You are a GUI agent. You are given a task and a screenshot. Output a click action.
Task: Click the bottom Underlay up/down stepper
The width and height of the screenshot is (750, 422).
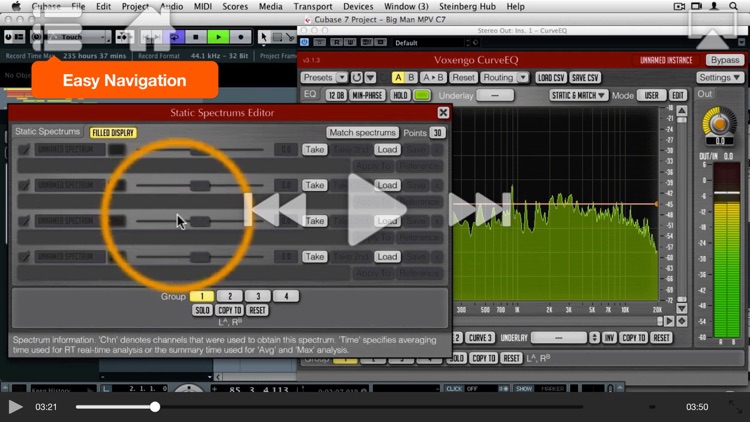coord(594,338)
